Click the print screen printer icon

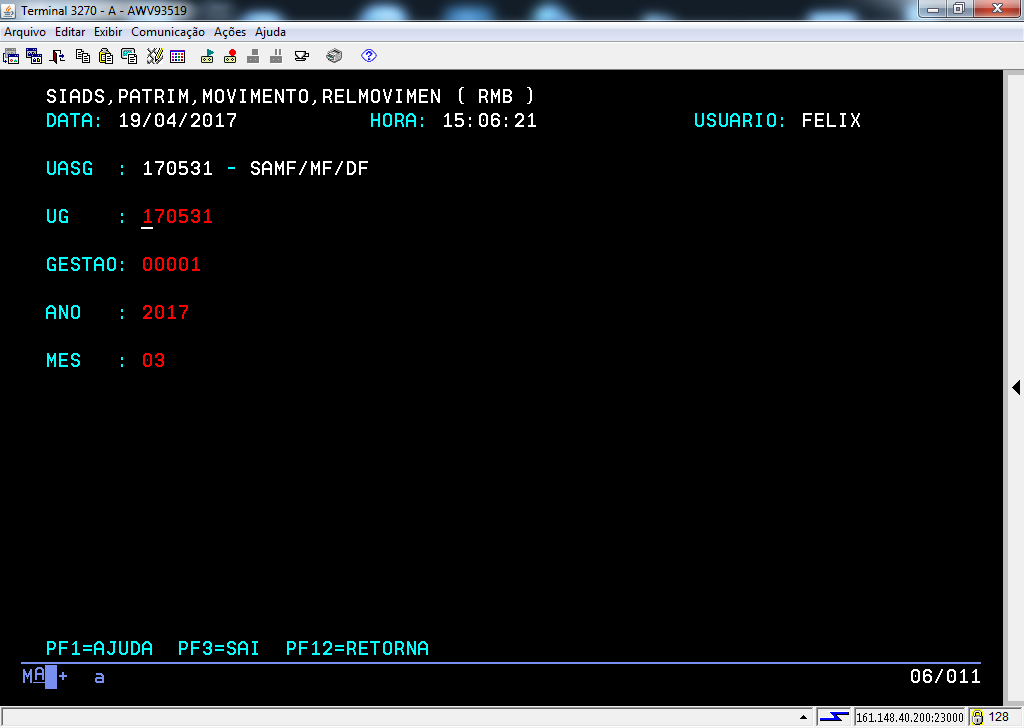tap(334, 56)
